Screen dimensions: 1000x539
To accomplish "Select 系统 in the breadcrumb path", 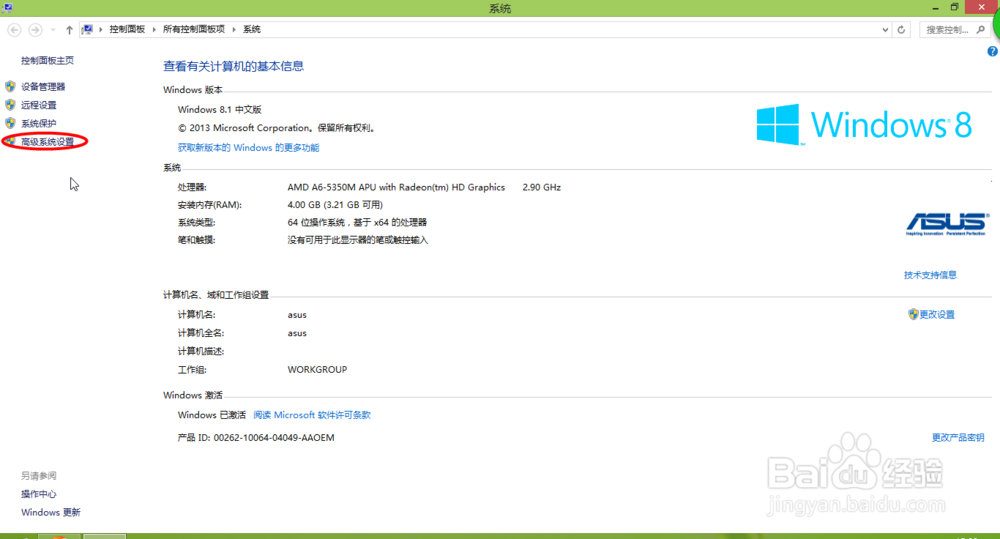I will 252,29.
